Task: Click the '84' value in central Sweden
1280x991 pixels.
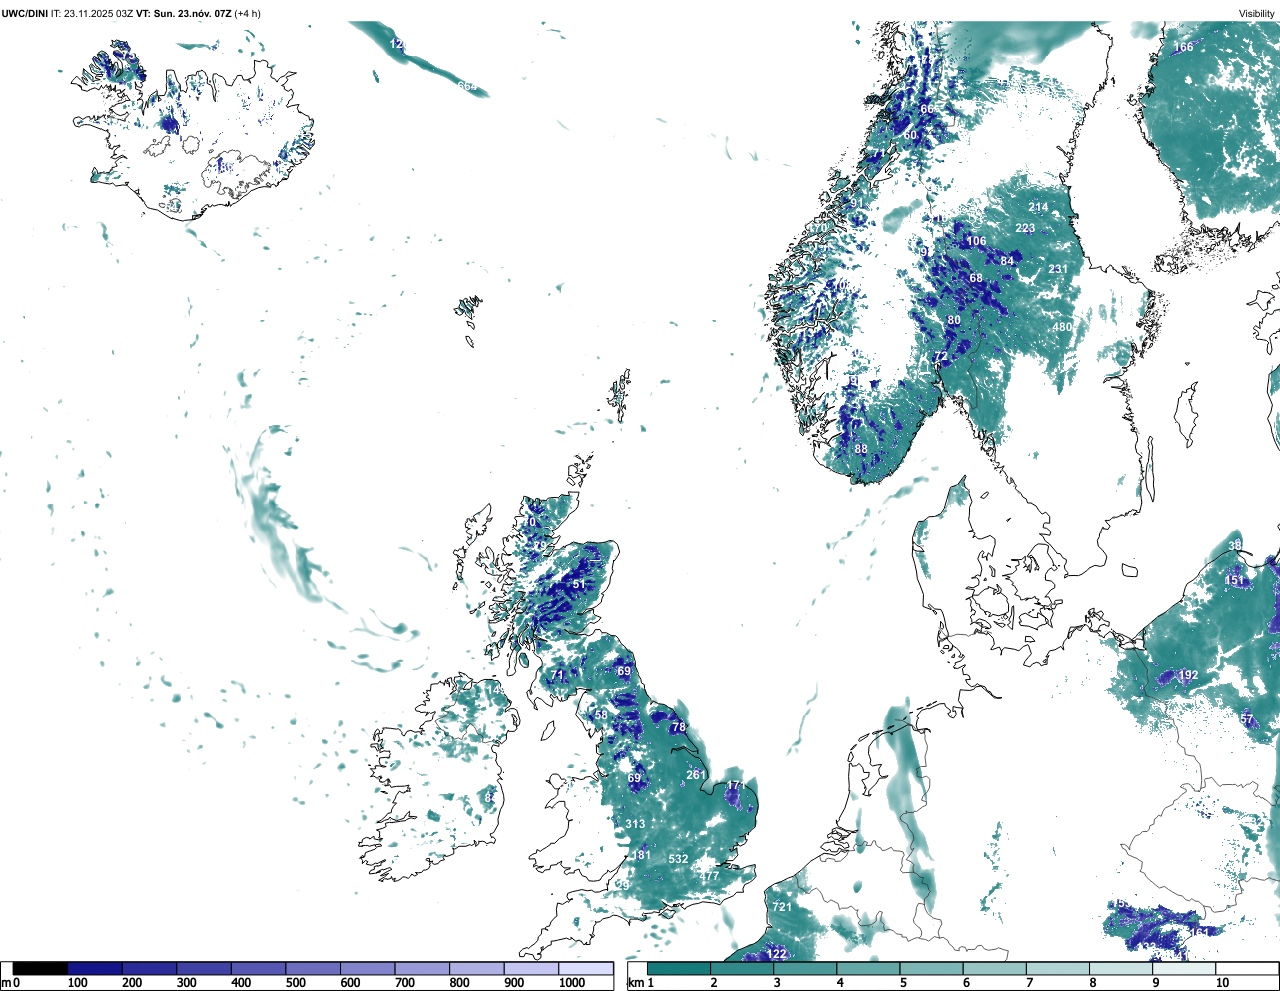Action: [x=1007, y=261]
